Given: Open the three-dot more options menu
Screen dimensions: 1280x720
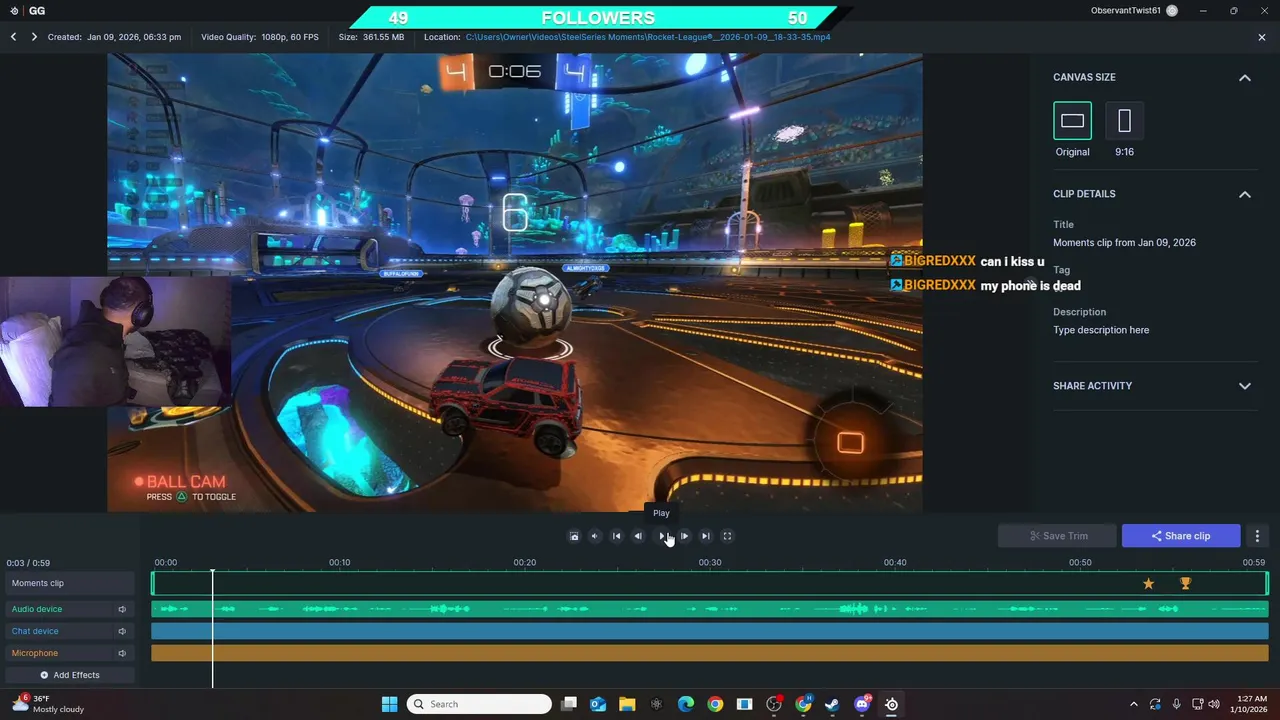Looking at the screenshot, I should 1258,536.
